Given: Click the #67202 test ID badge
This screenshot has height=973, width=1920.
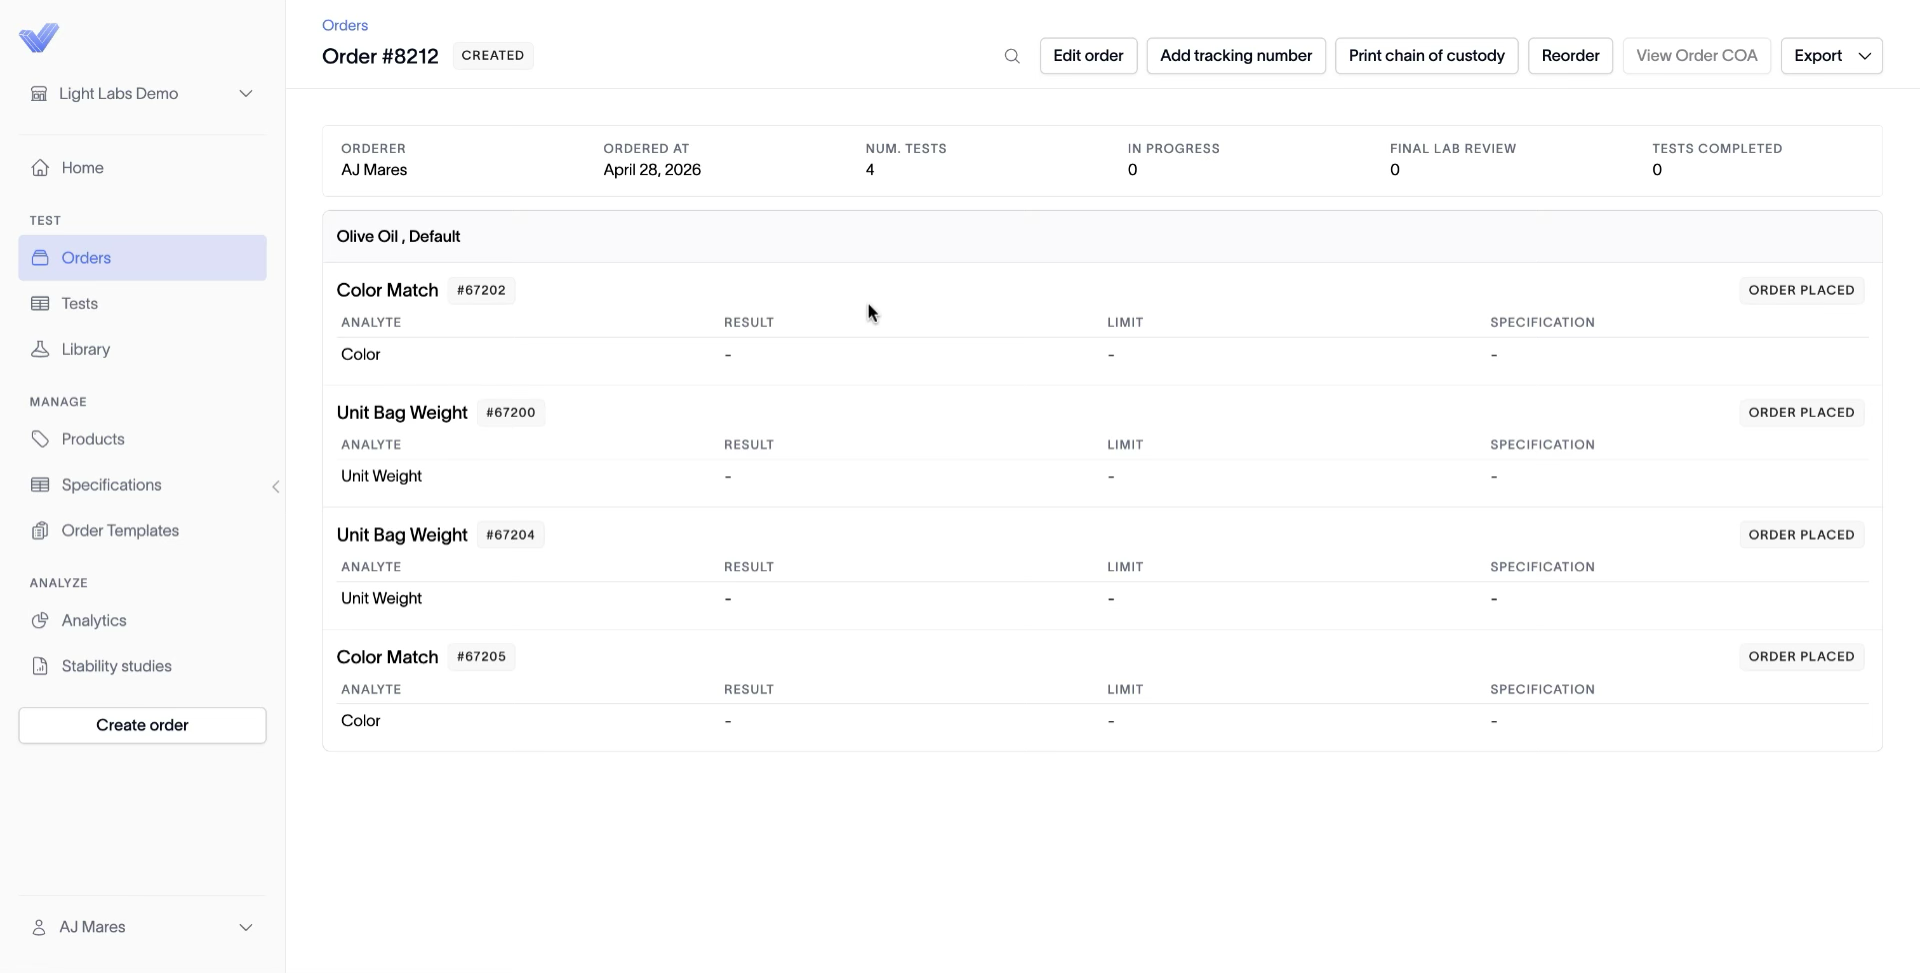Looking at the screenshot, I should click(481, 290).
